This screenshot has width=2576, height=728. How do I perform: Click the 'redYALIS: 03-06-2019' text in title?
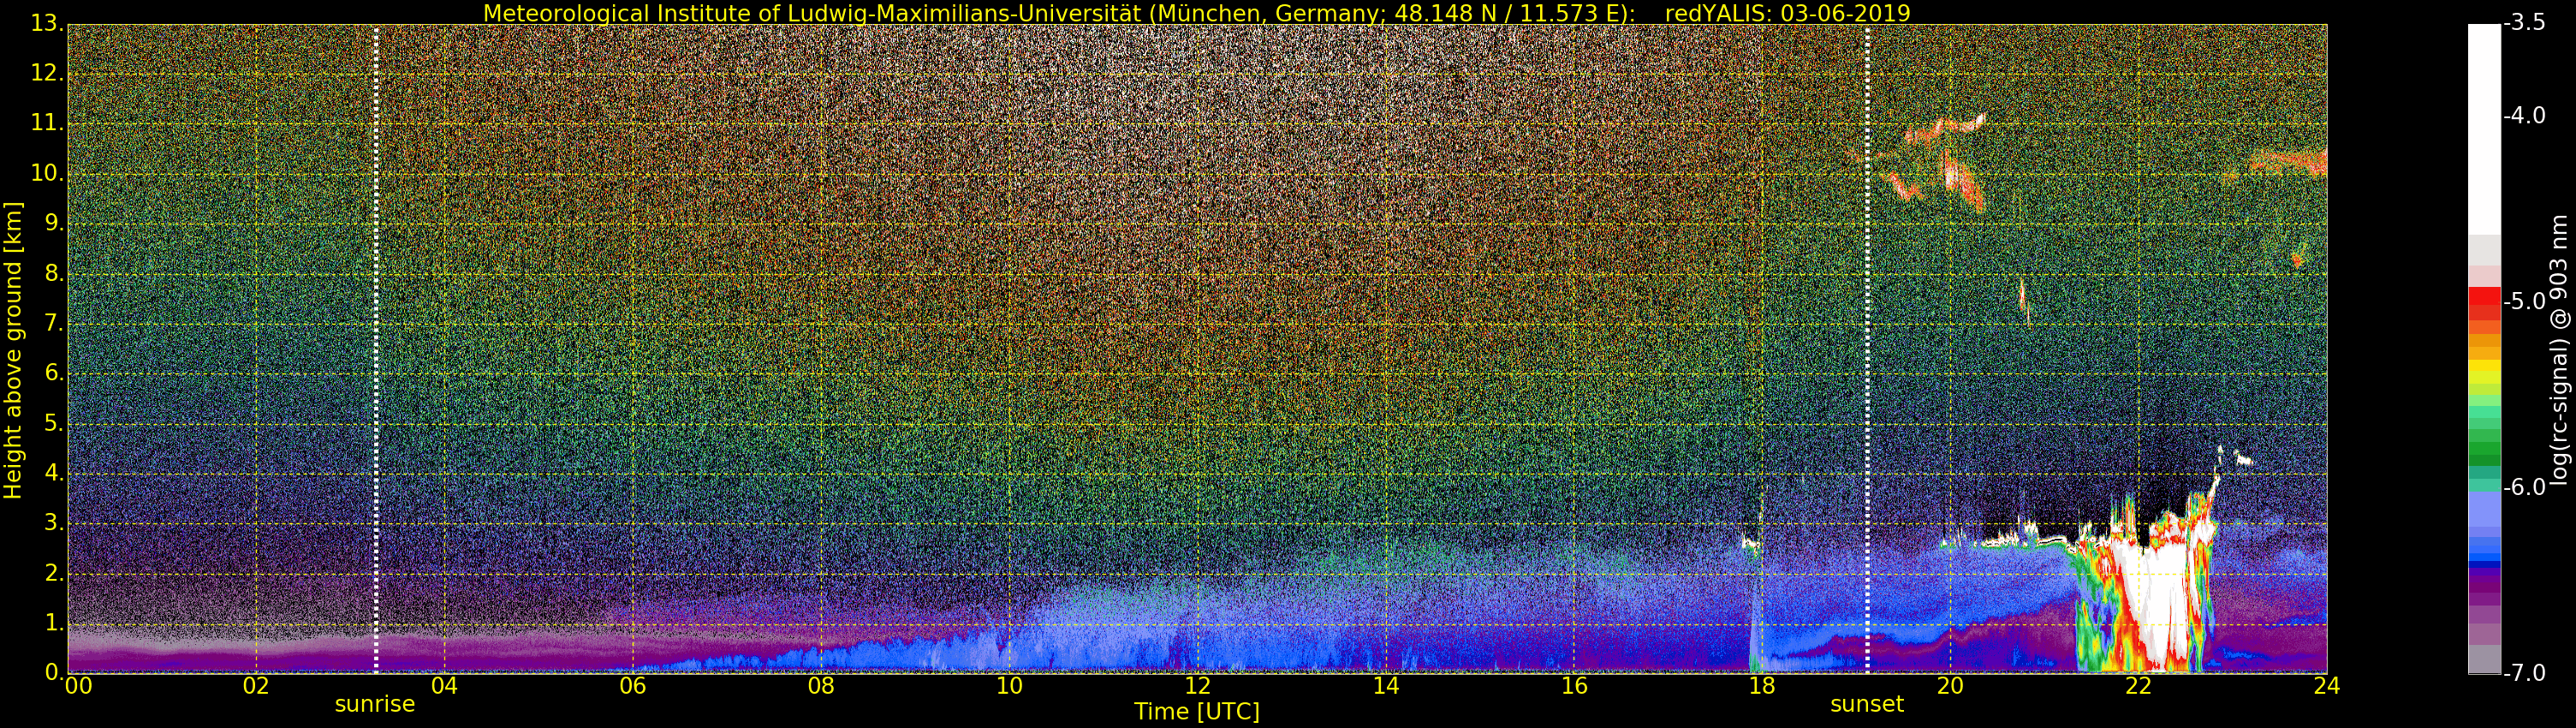tap(1787, 13)
